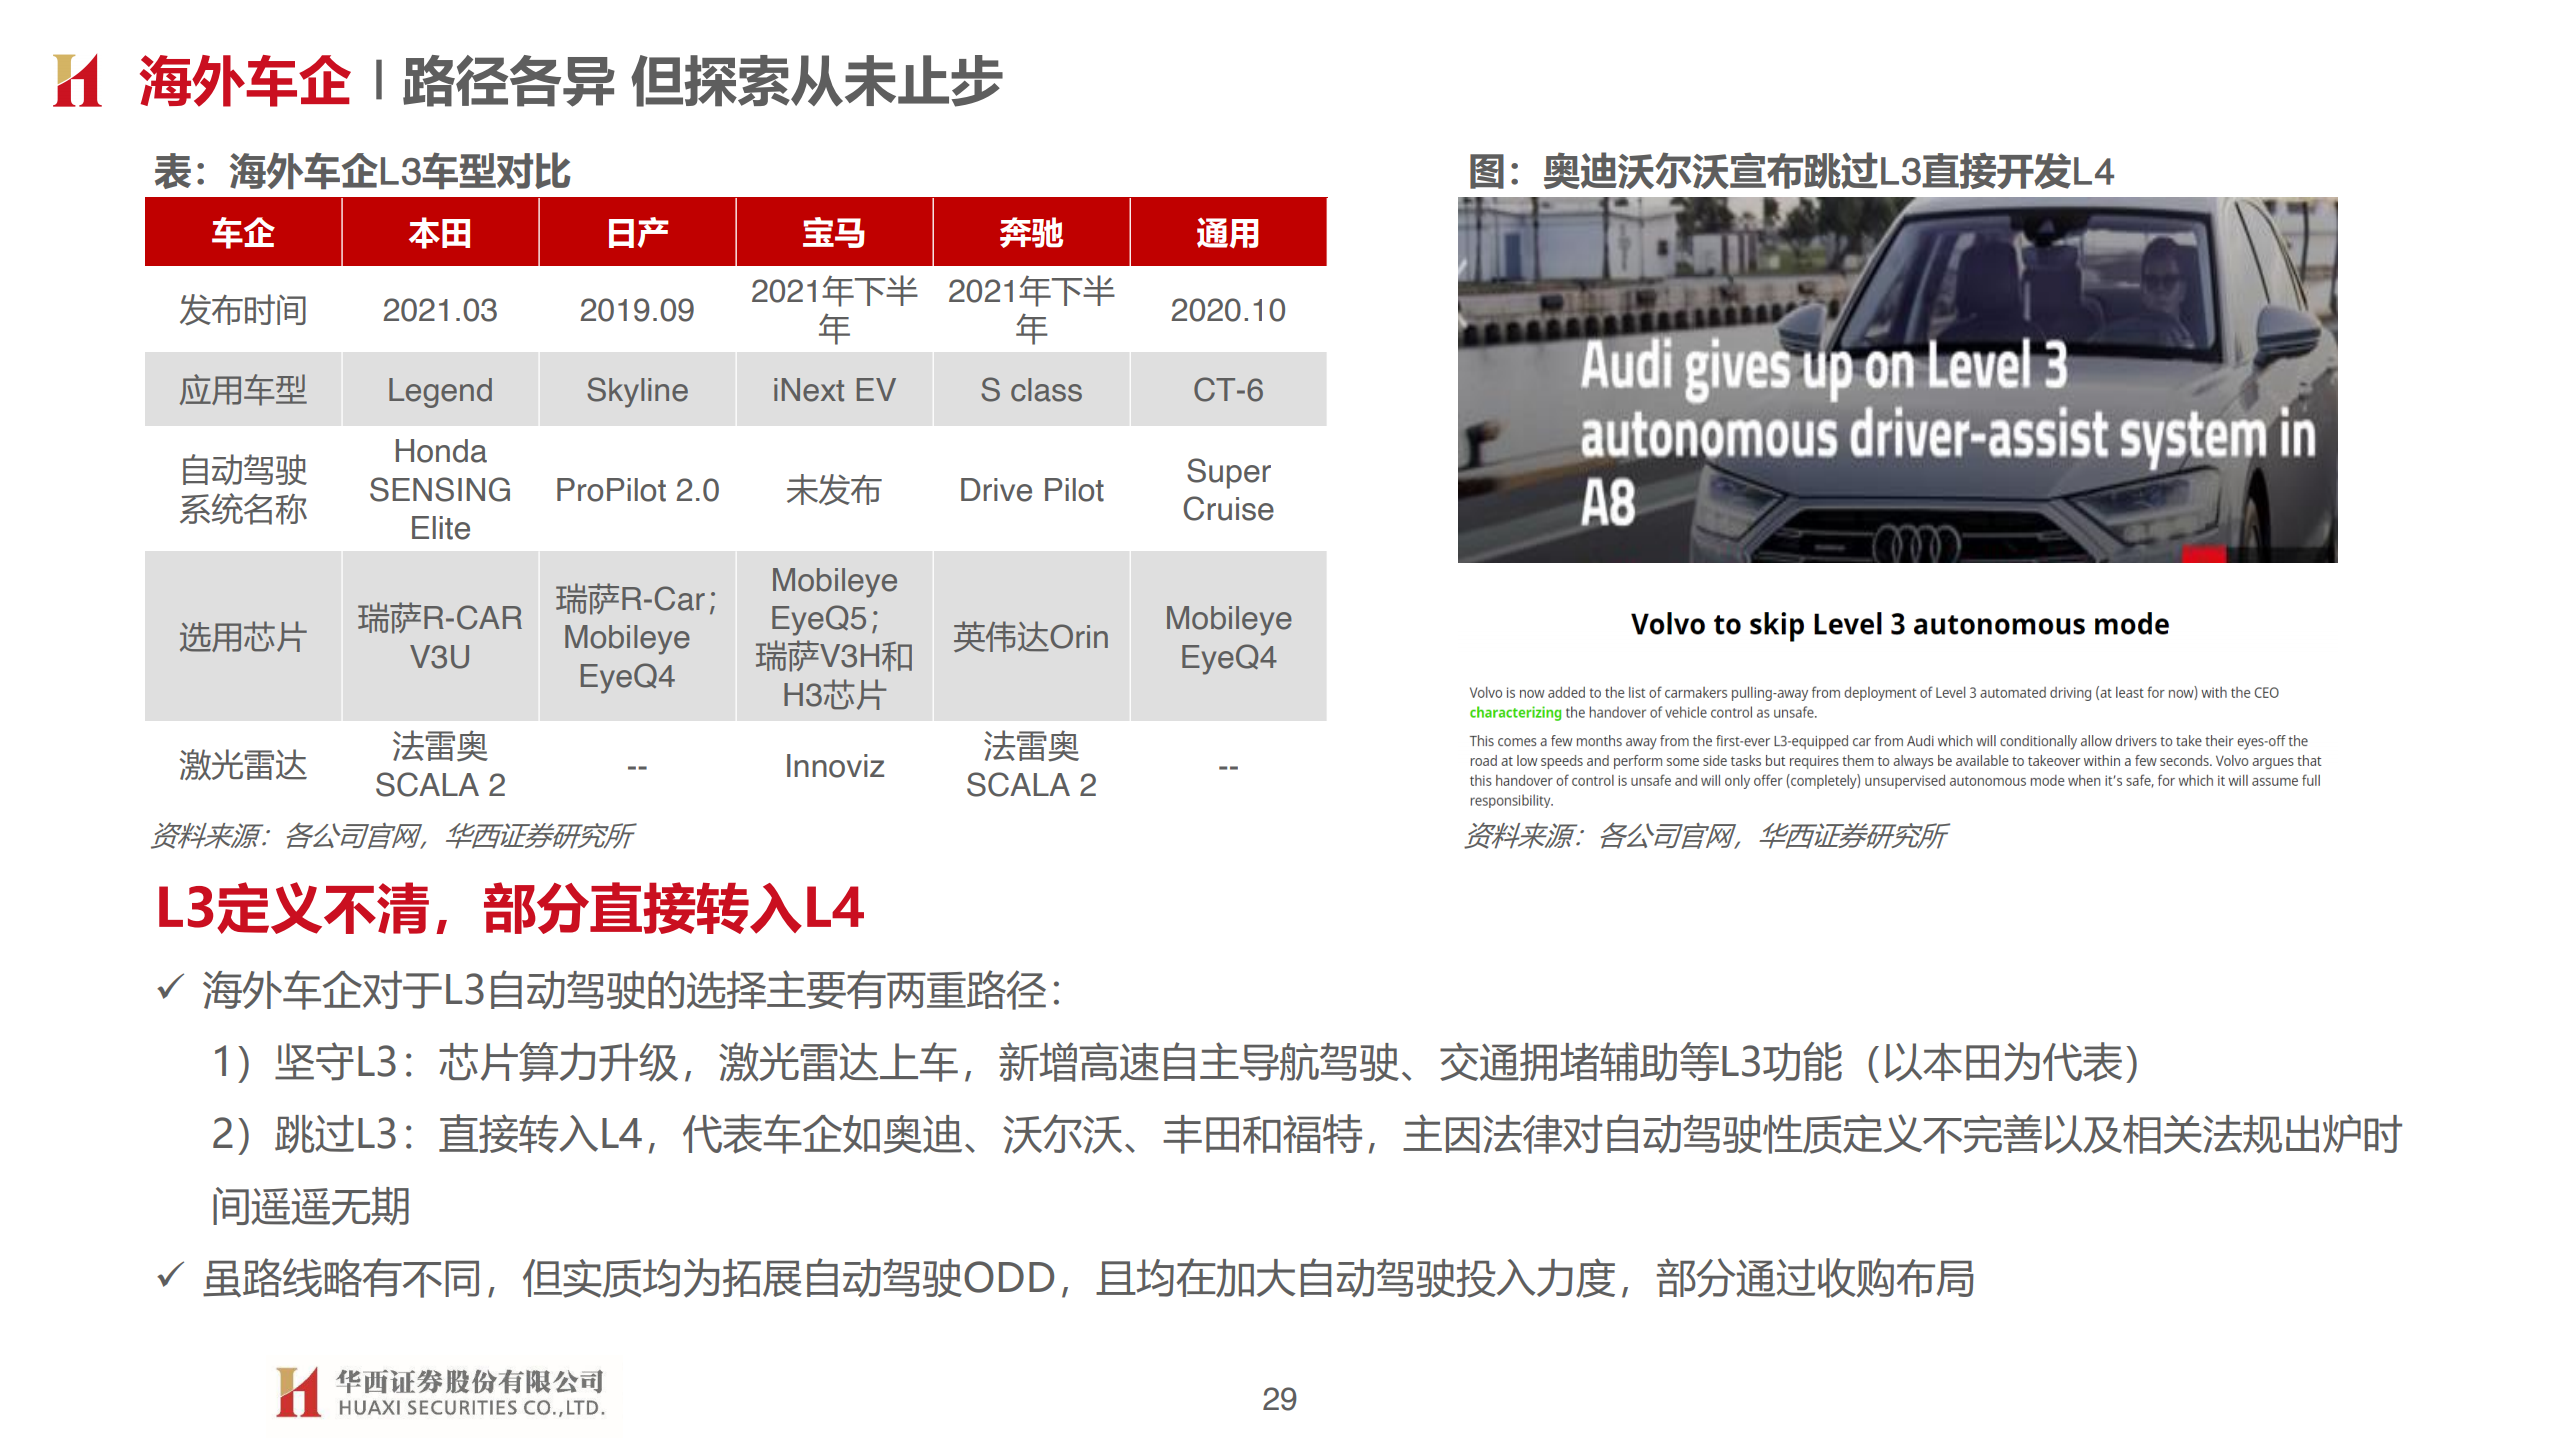2560x1440 pixels.
Task: Click the Innoviz lidar cell
Action: point(834,765)
